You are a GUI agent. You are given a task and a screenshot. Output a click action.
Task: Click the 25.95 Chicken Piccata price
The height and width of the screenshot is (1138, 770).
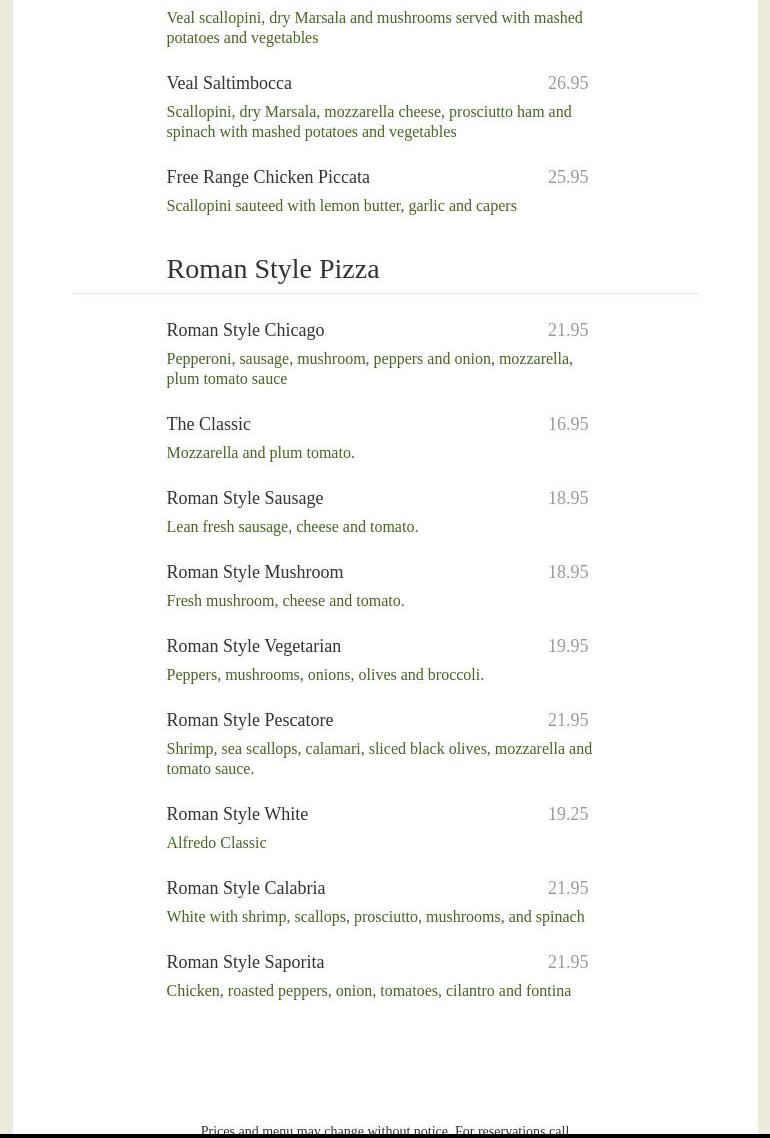567,177
